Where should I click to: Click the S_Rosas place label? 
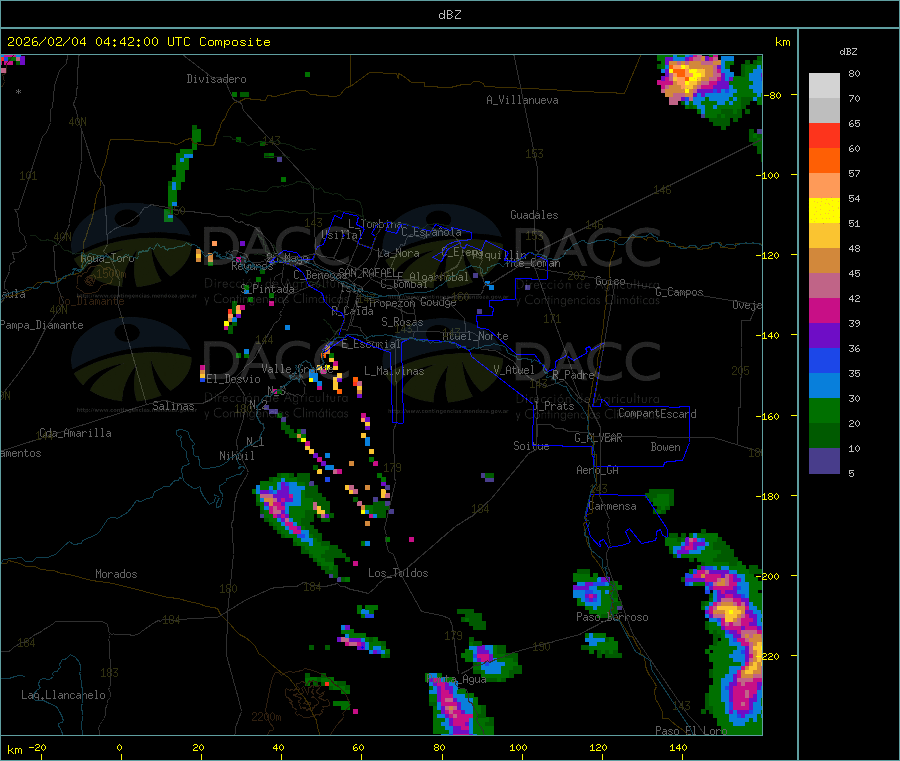coord(402,322)
